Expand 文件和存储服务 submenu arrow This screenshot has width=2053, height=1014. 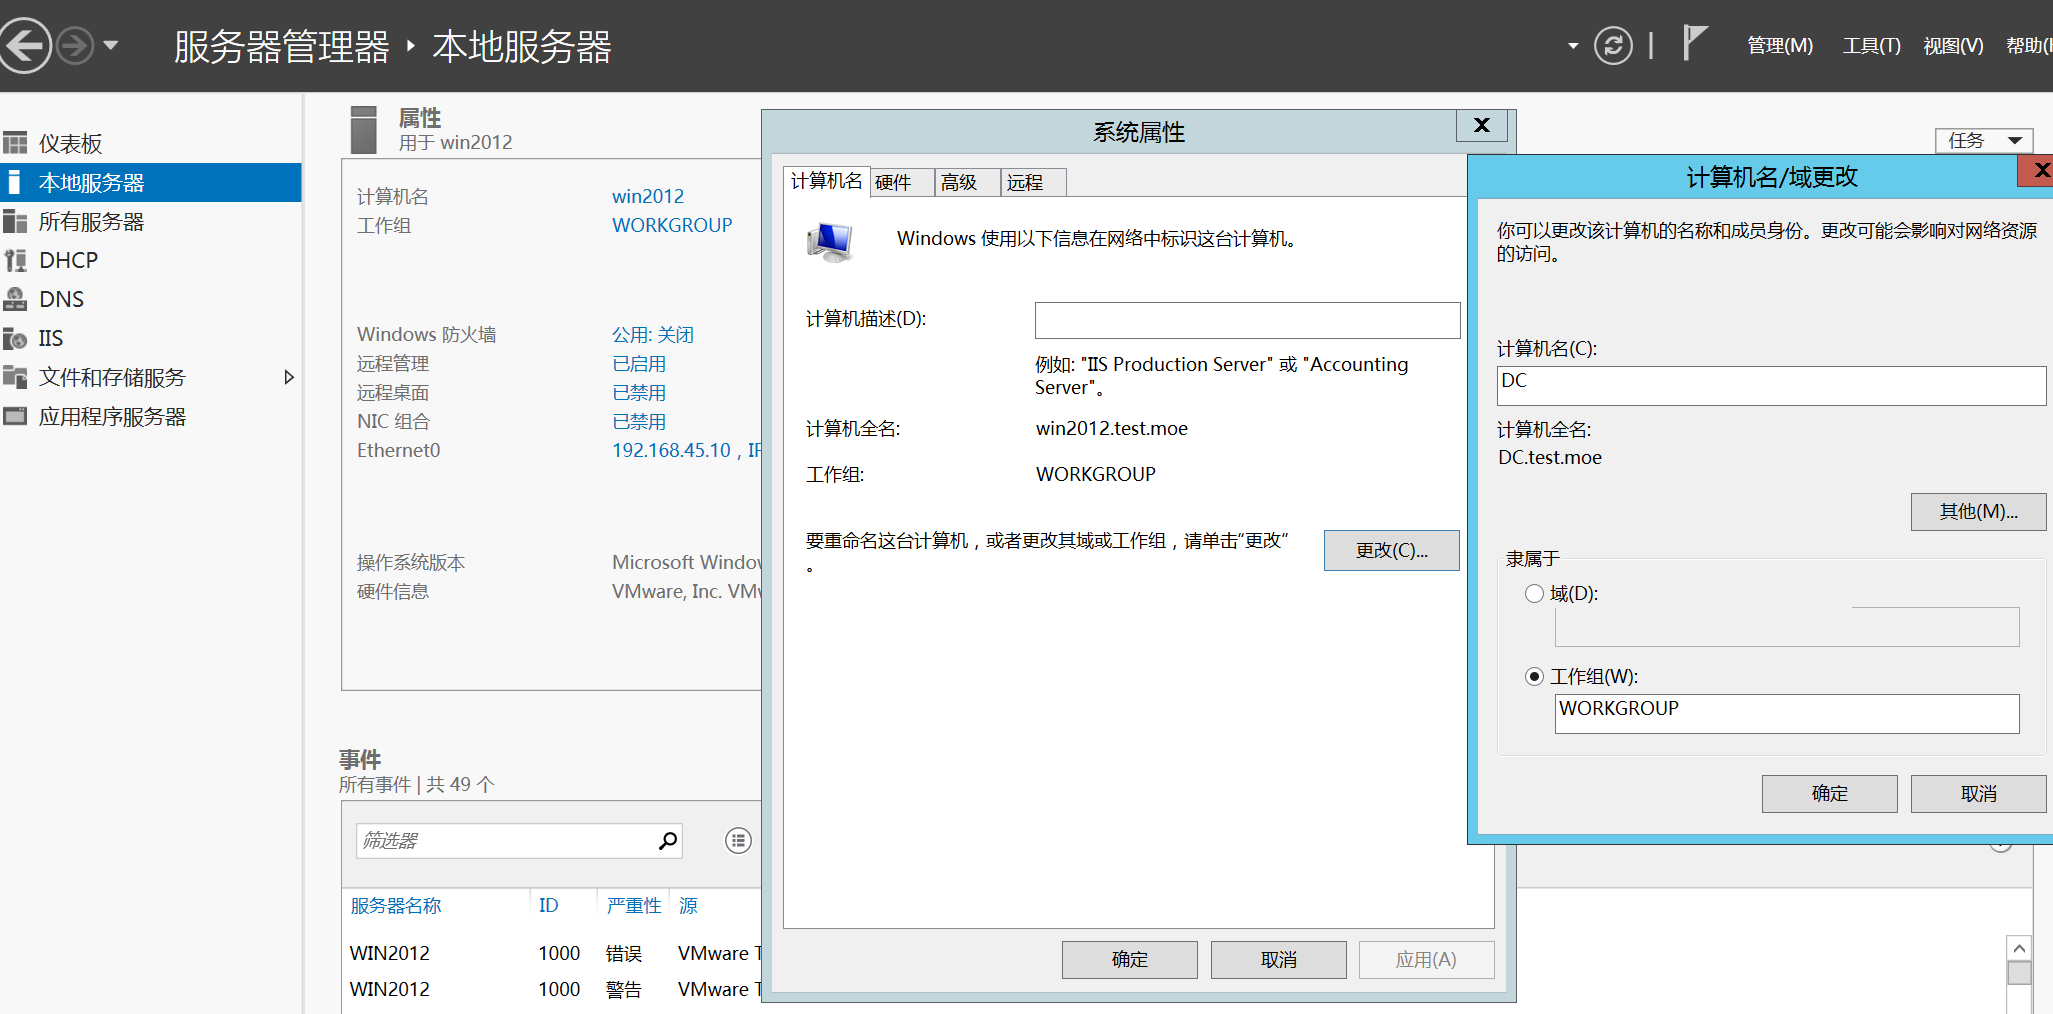[289, 378]
